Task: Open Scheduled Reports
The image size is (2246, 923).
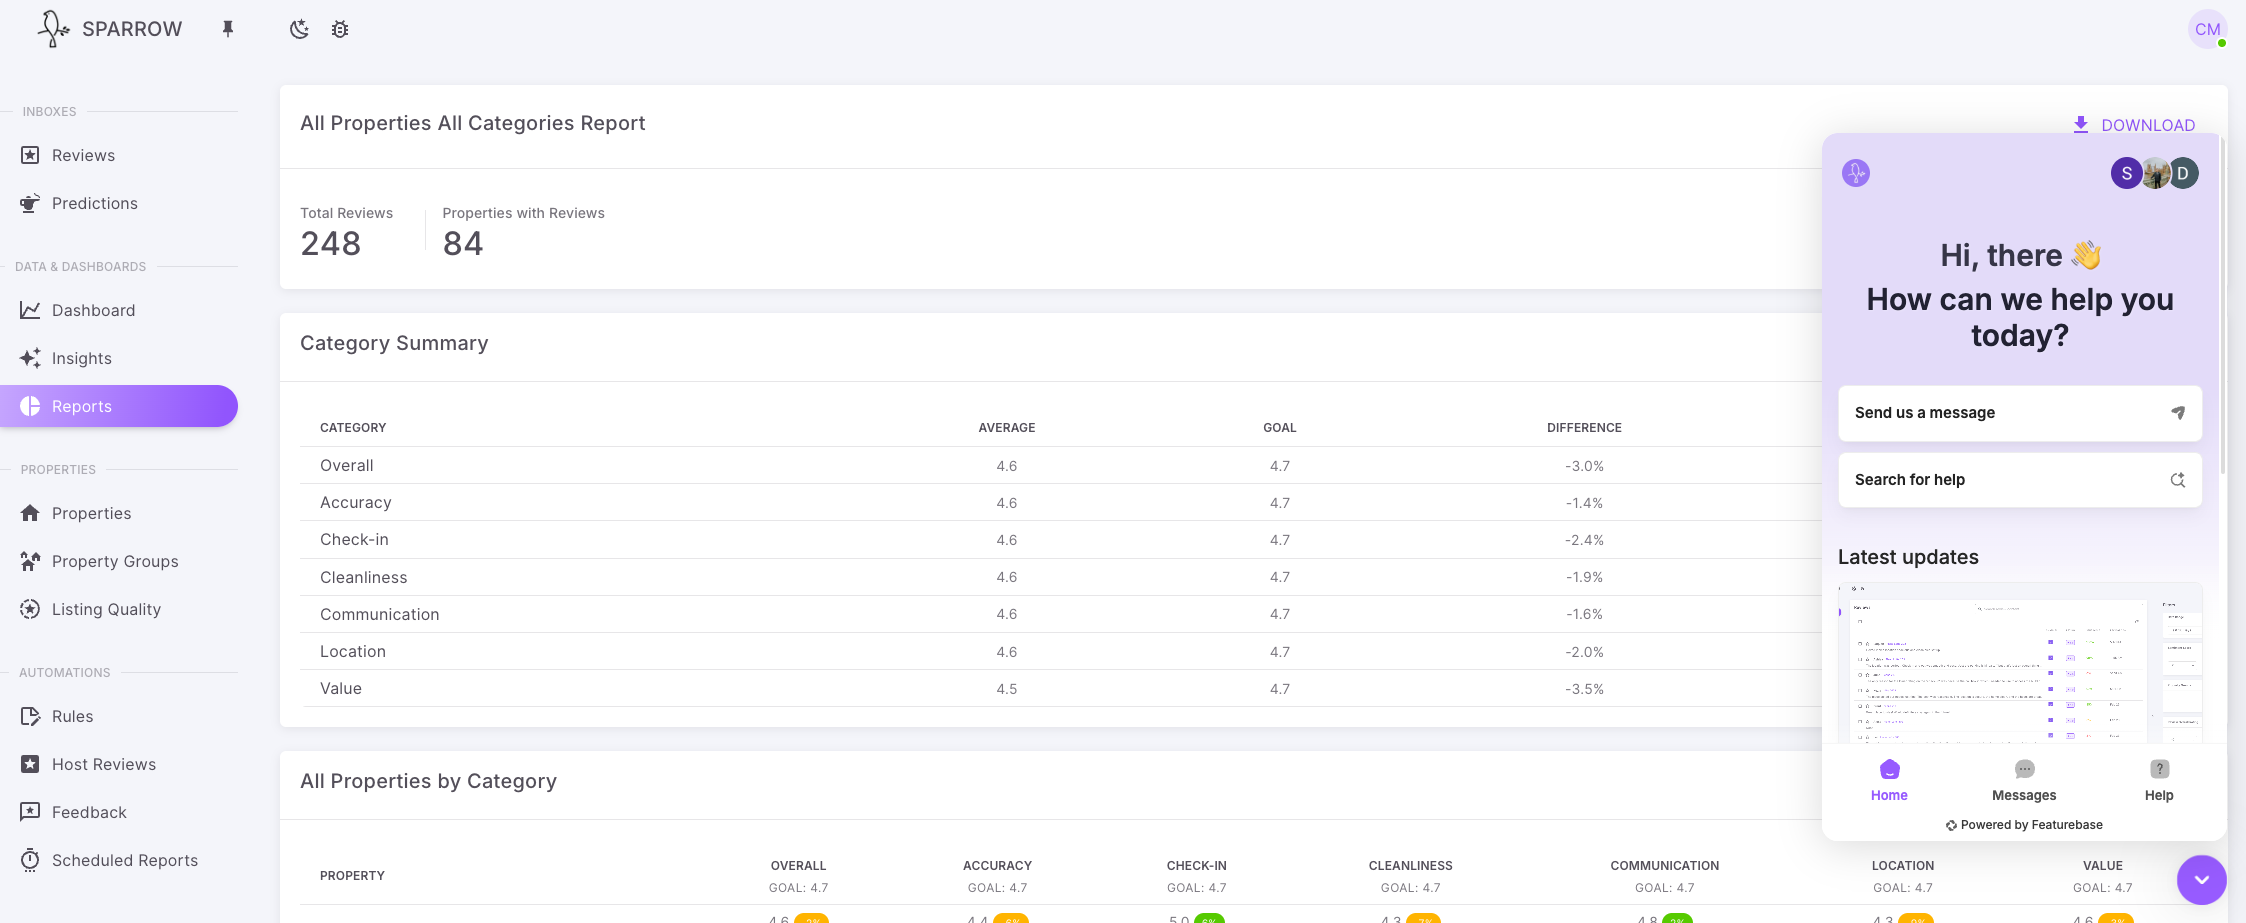Action: click(x=124, y=860)
